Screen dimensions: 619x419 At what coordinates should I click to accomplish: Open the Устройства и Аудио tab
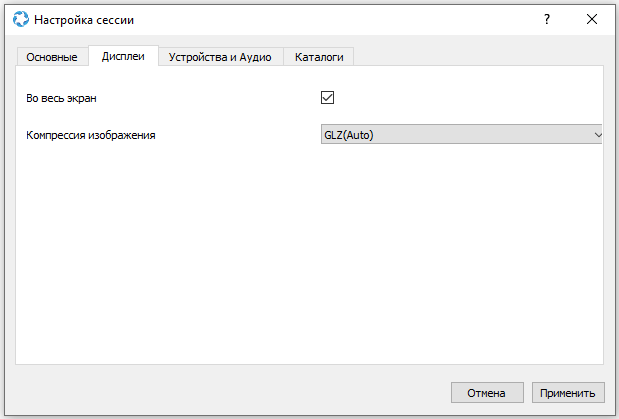point(220,57)
